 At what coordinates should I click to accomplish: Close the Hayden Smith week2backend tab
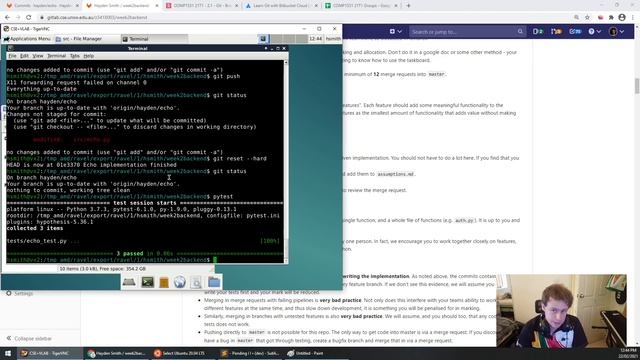tap(157, 6)
